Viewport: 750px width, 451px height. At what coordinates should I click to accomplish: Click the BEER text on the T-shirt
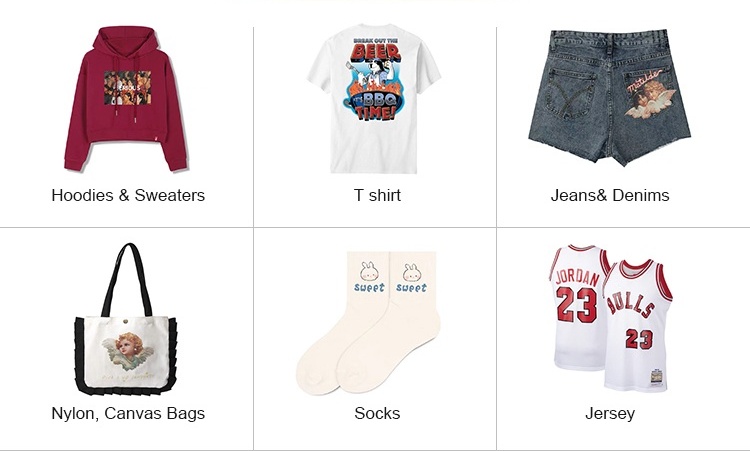[375, 53]
